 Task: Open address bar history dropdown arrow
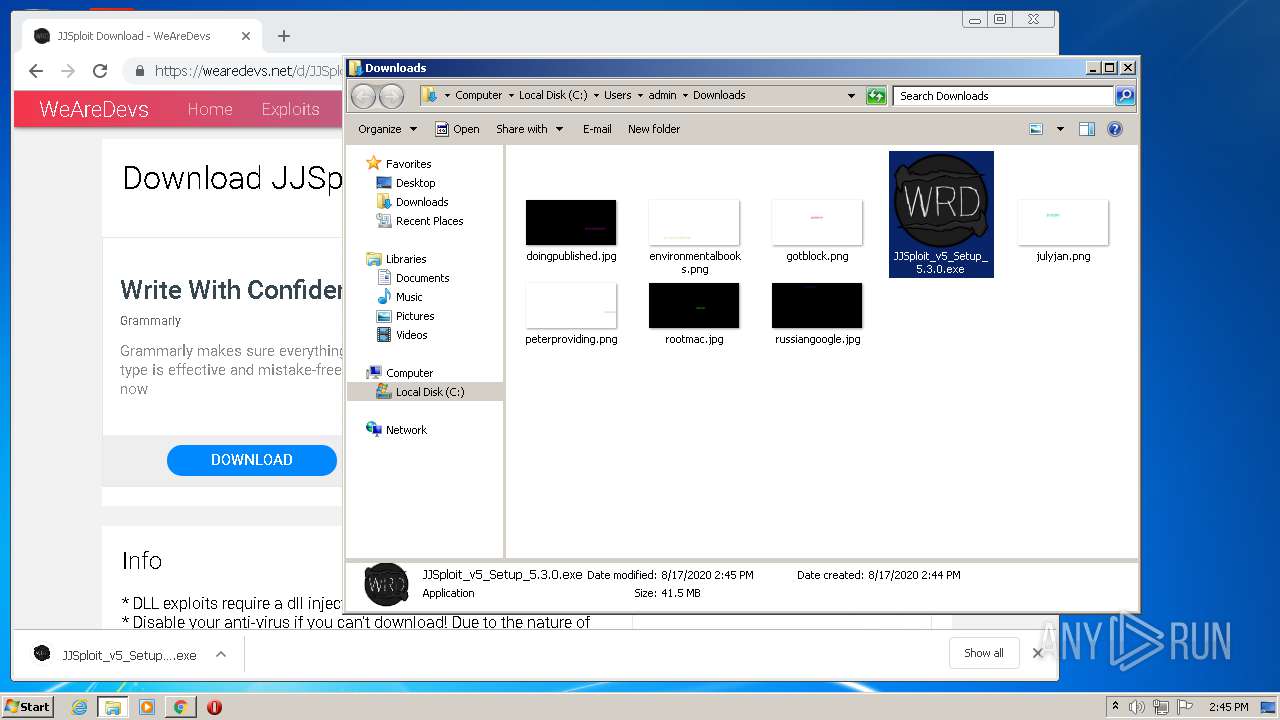851,96
